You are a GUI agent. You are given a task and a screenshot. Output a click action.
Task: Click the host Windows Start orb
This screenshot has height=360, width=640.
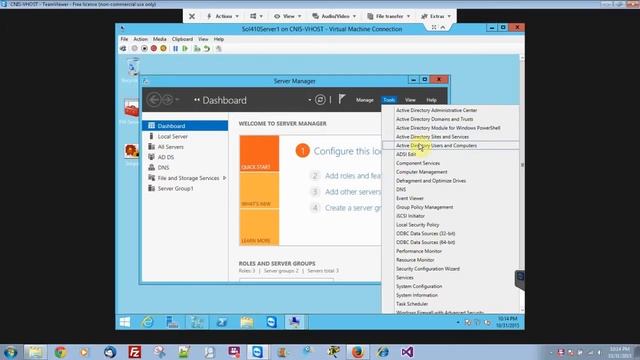pyautogui.click(x=11, y=352)
